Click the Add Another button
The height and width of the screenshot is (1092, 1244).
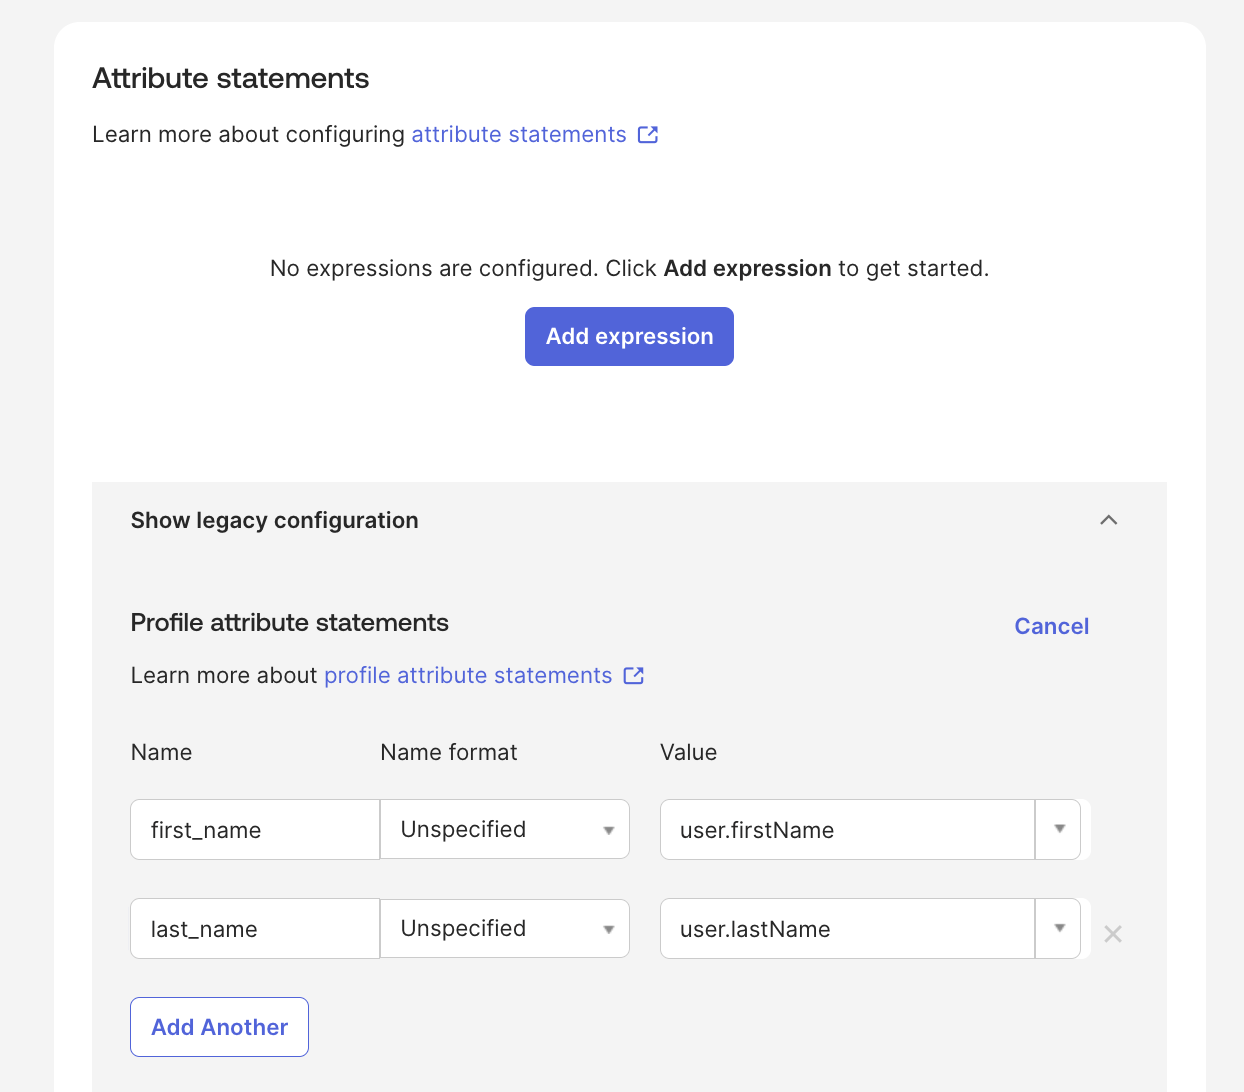tap(219, 1026)
